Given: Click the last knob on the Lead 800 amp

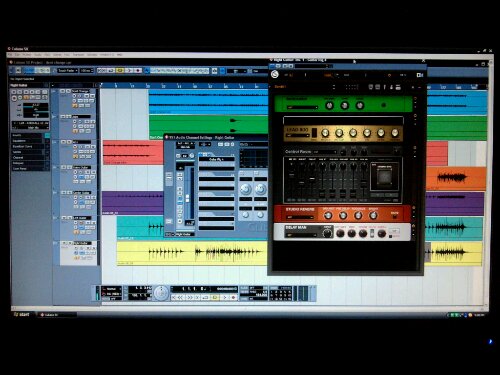Looking at the screenshot, I should click(395, 133).
